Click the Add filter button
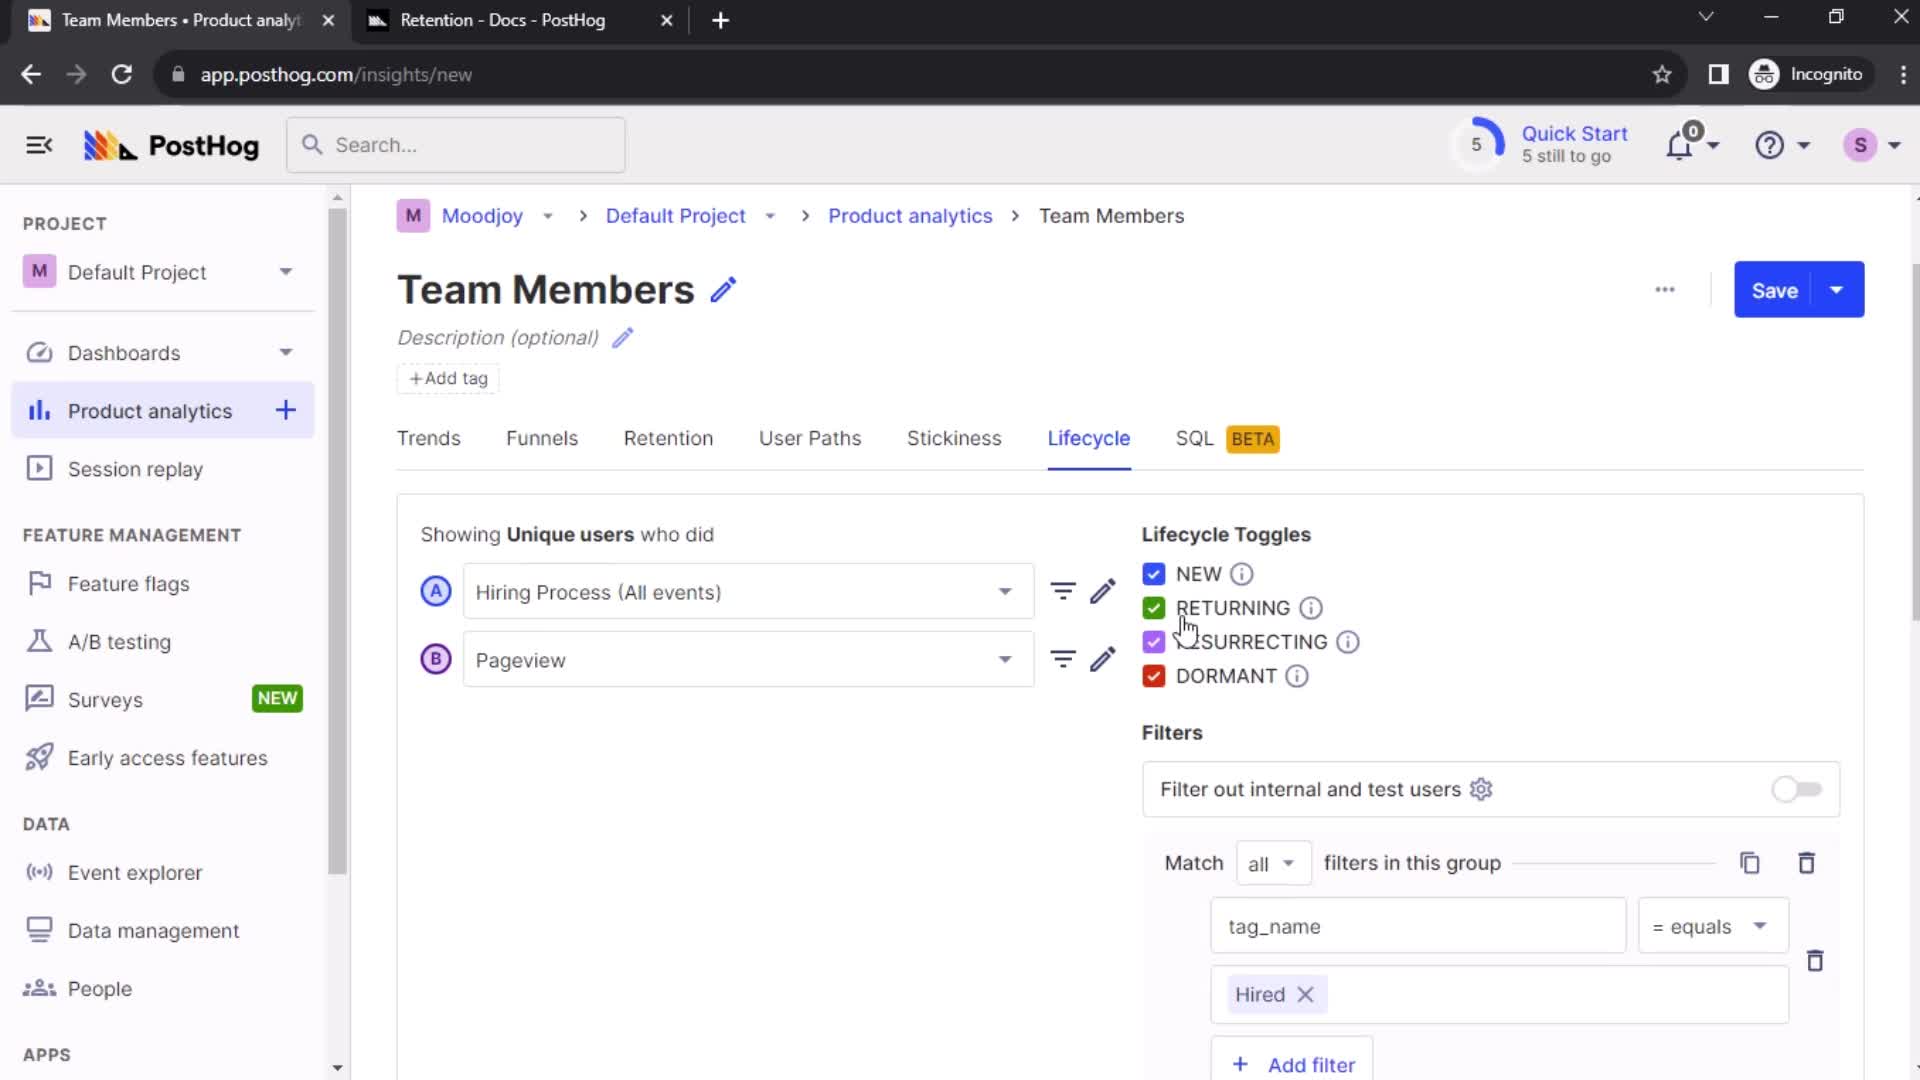The height and width of the screenshot is (1080, 1920). [1292, 1064]
